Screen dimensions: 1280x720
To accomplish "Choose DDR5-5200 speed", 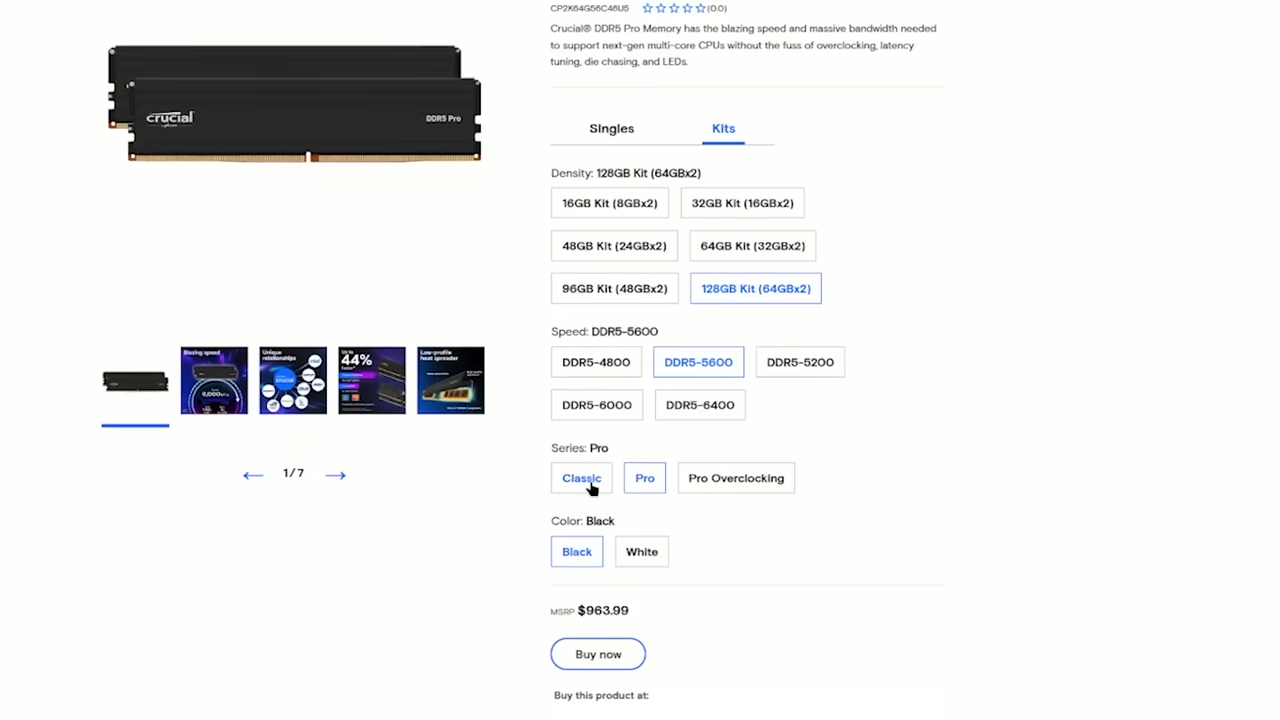I will click(x=800, y=362).
